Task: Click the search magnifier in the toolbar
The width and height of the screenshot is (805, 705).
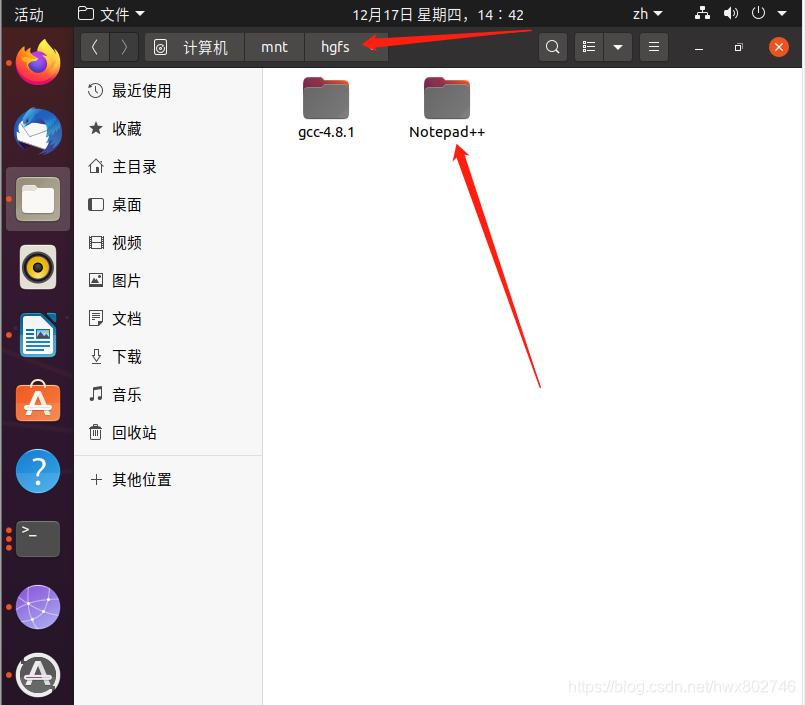Action: [x=552, y=47]
